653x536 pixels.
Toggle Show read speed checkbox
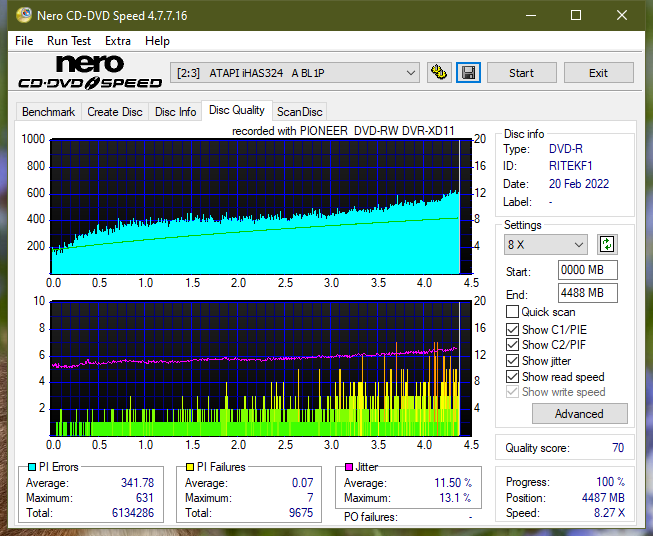[512, 376]
